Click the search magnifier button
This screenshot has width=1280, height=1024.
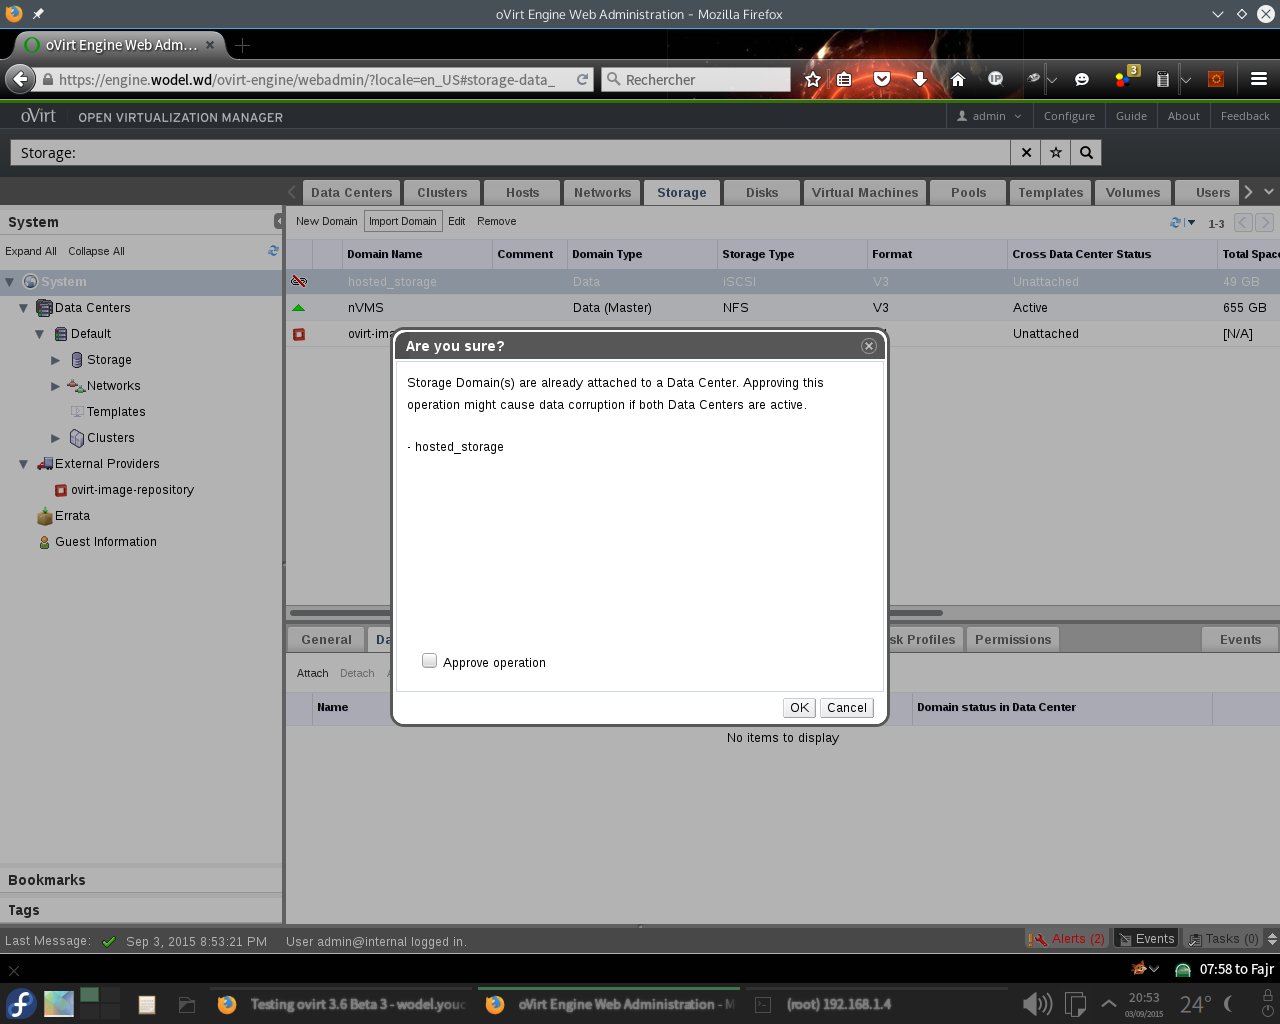tap(1086, 153)
